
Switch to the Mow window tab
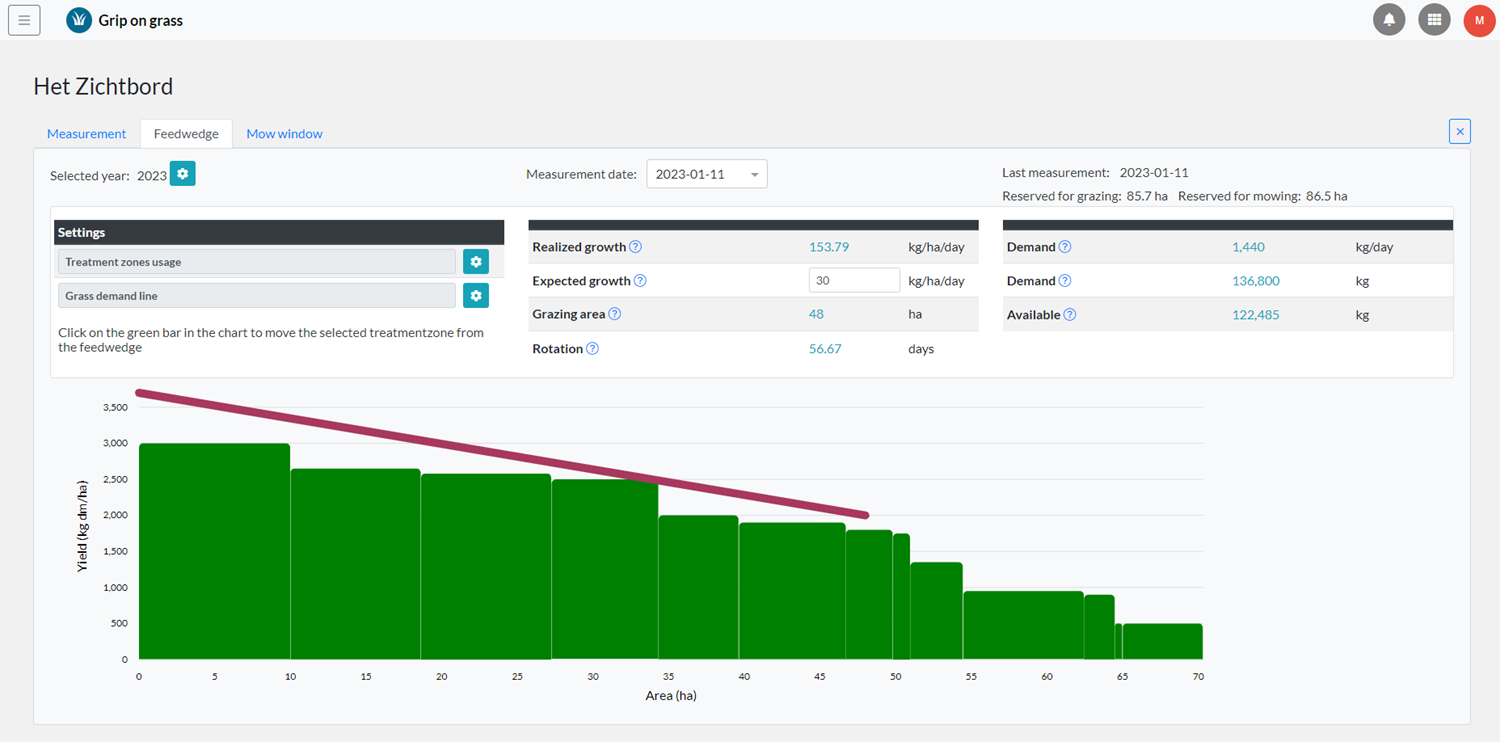pos(284,134)
